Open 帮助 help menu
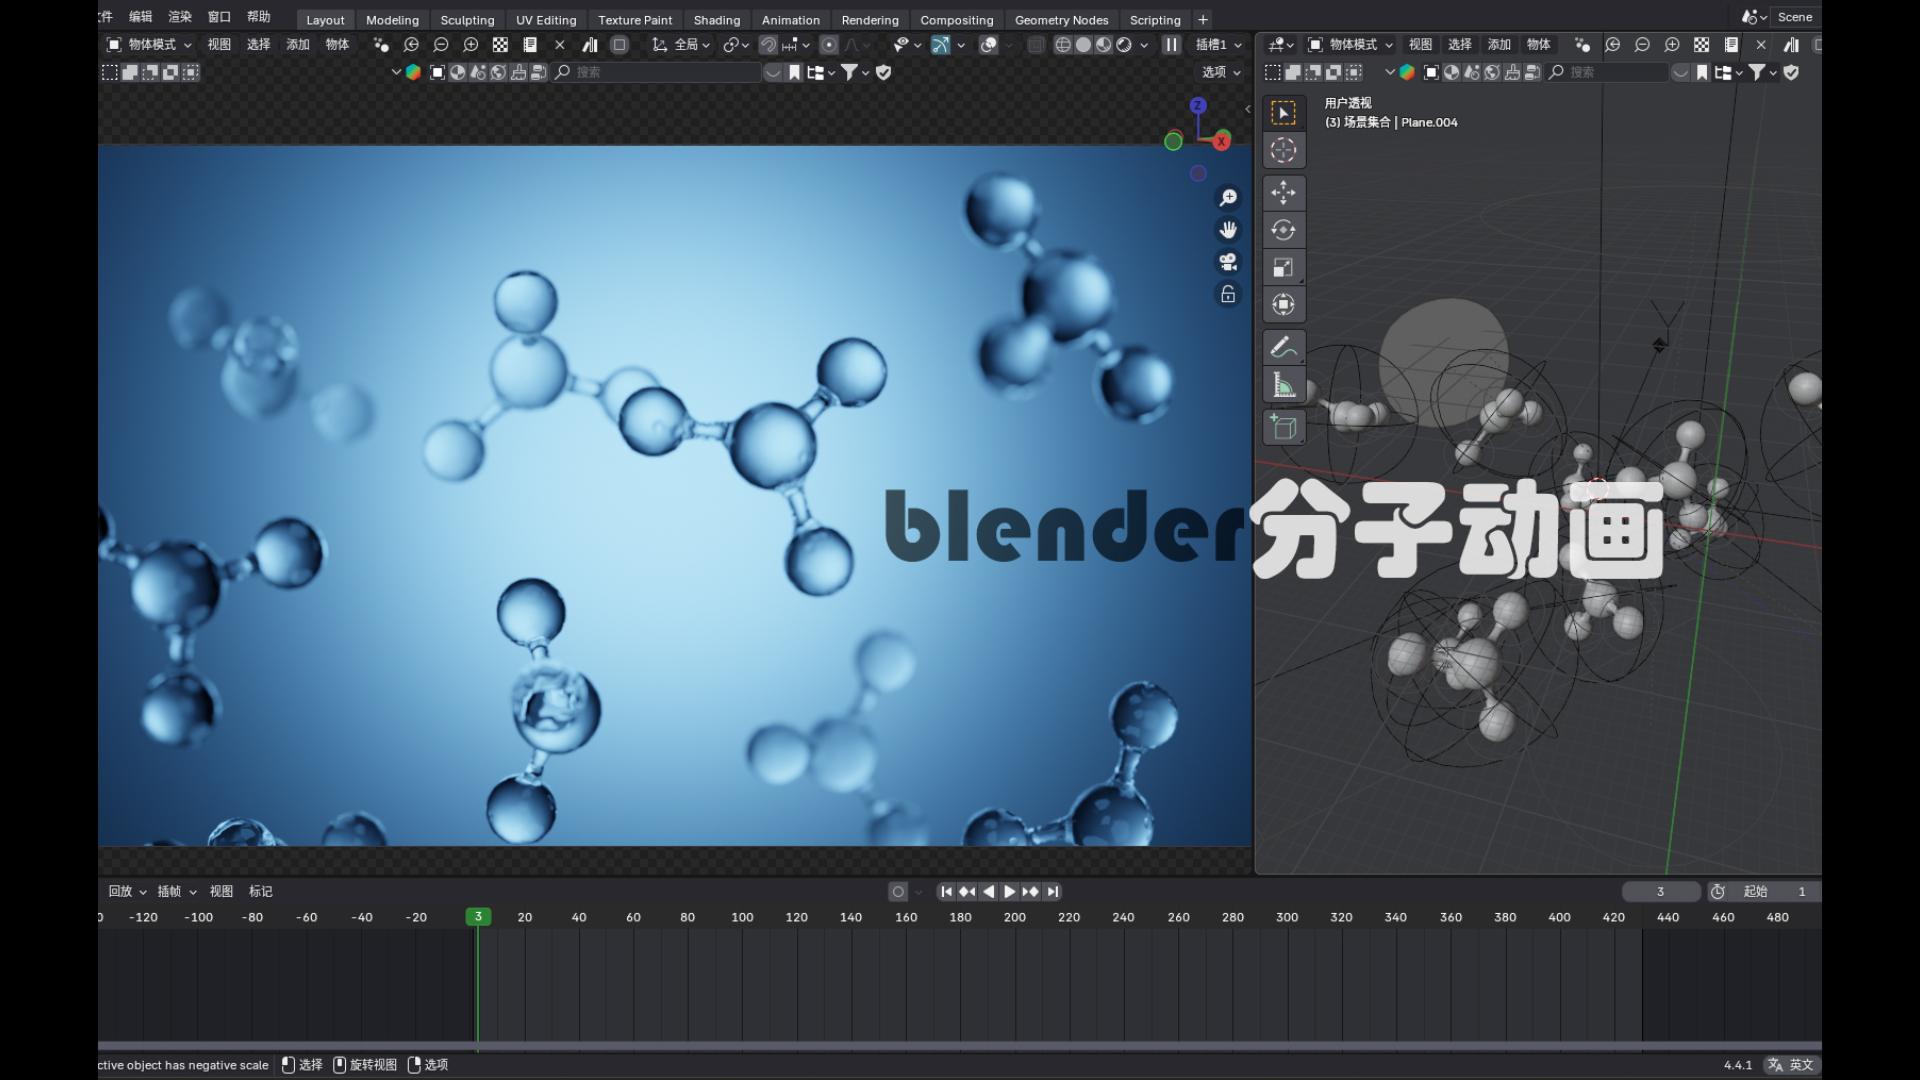The width and height of the screenshot is (1920, 1080). (x=258, y=17)
